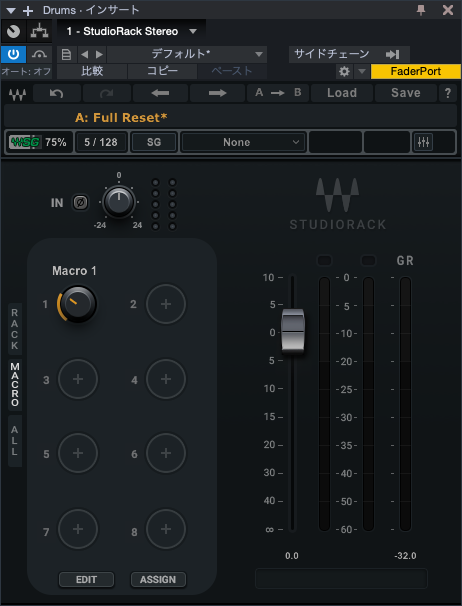Add a macro in slot 4
The height and width of the screenshot is (606, 462).
point(166,379)
